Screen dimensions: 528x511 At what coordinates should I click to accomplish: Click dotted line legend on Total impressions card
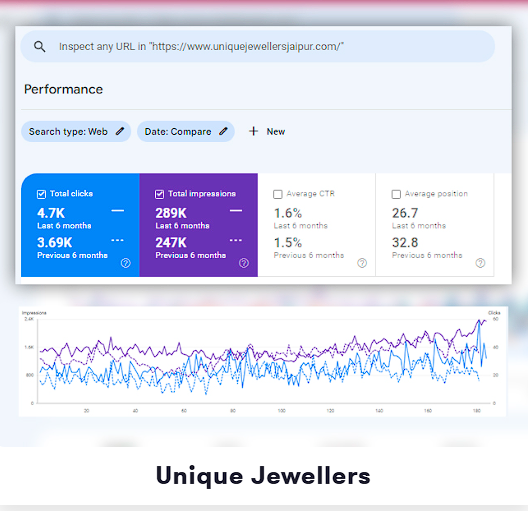236,240
